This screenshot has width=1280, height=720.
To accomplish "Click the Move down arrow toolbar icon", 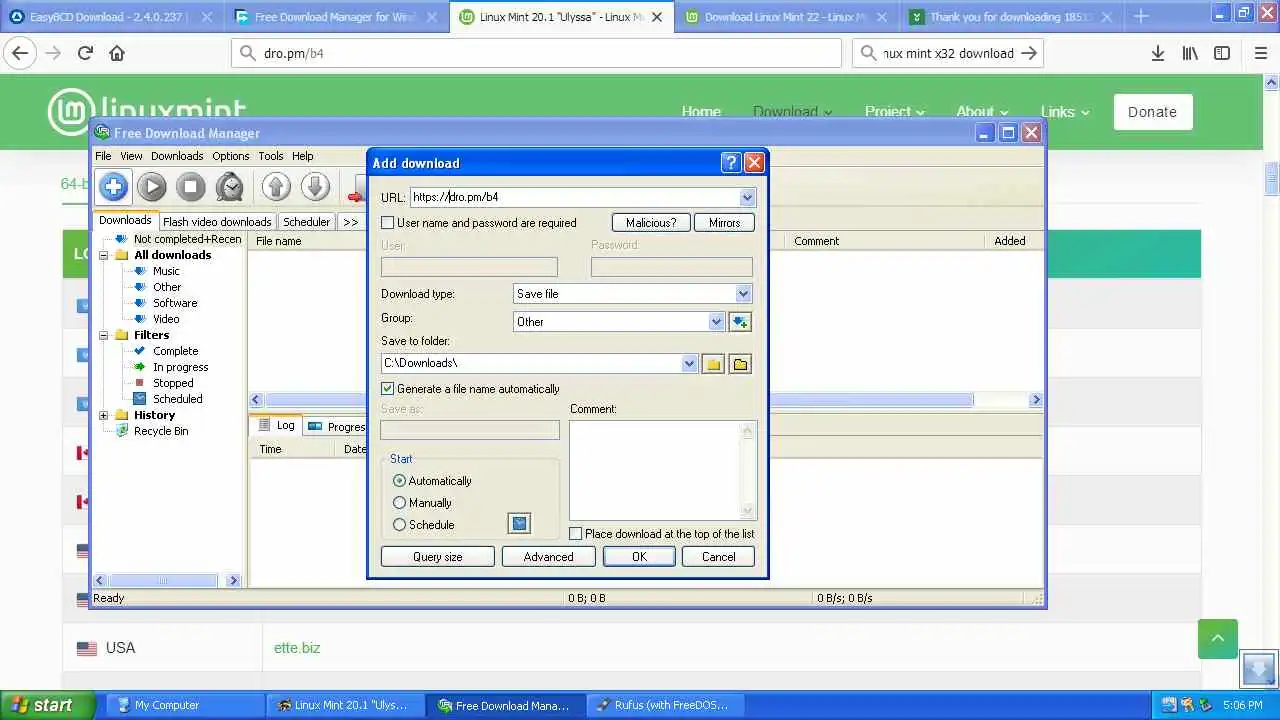I will click(315, 186).
